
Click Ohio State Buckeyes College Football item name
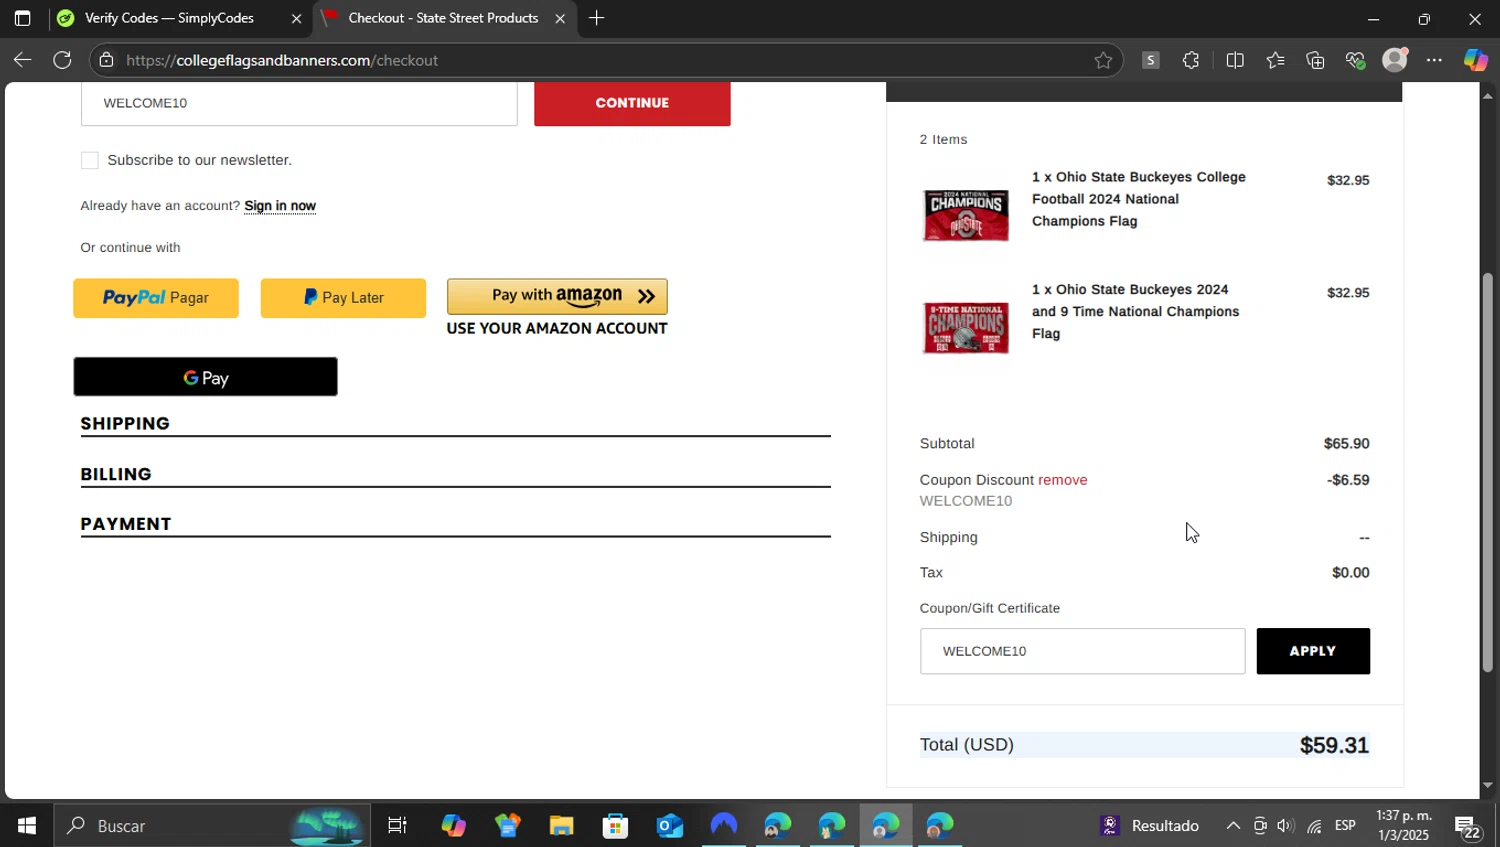(x=1139, y=199)
